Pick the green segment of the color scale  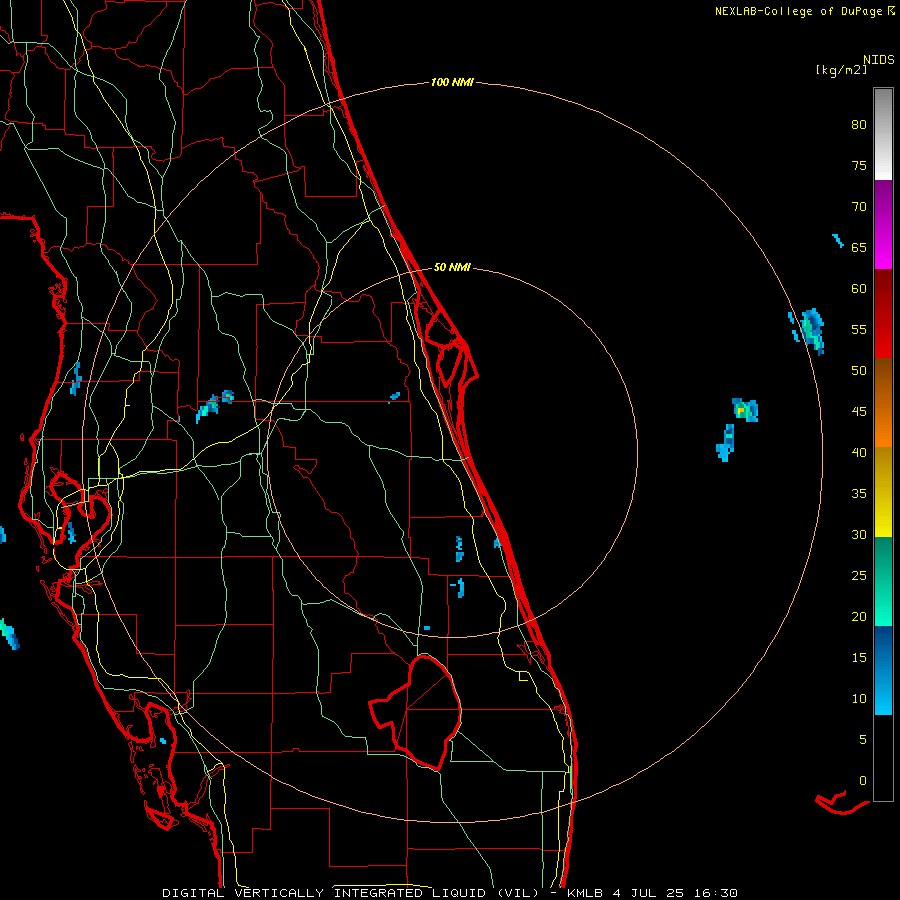click(x=883, y=581)
